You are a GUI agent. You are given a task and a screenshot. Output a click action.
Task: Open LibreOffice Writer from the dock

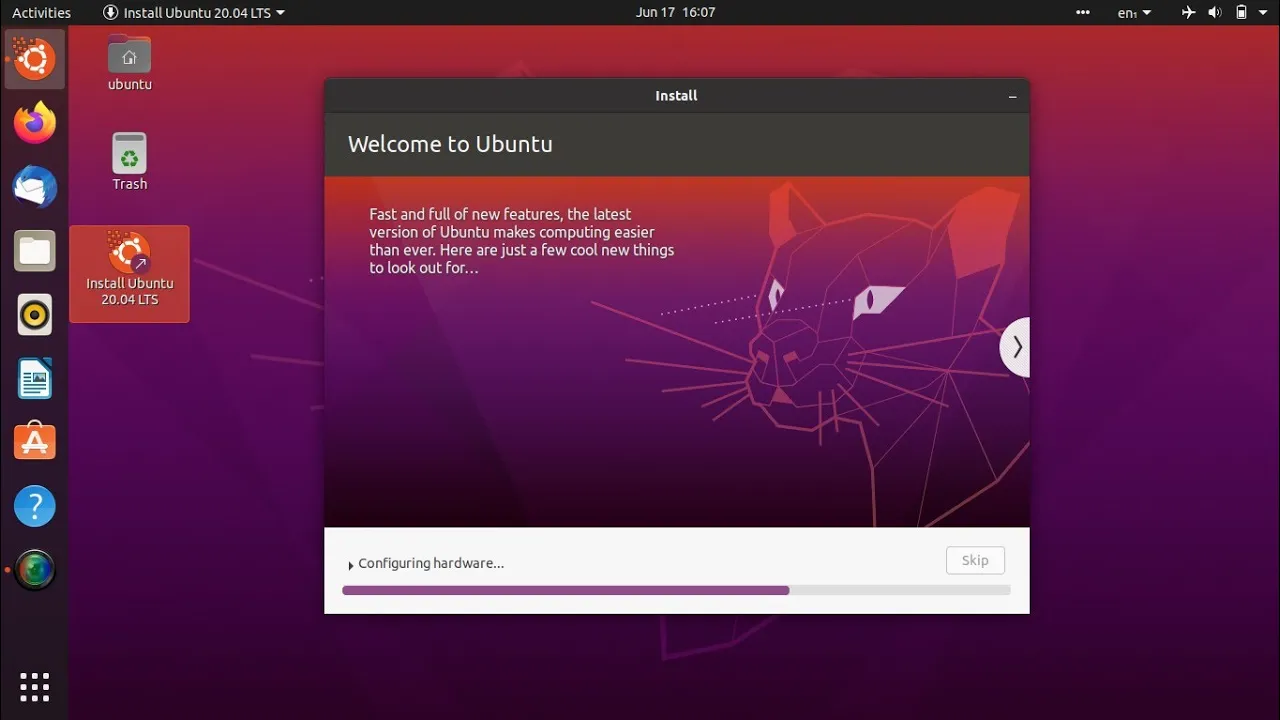click(x=35, y=379)
